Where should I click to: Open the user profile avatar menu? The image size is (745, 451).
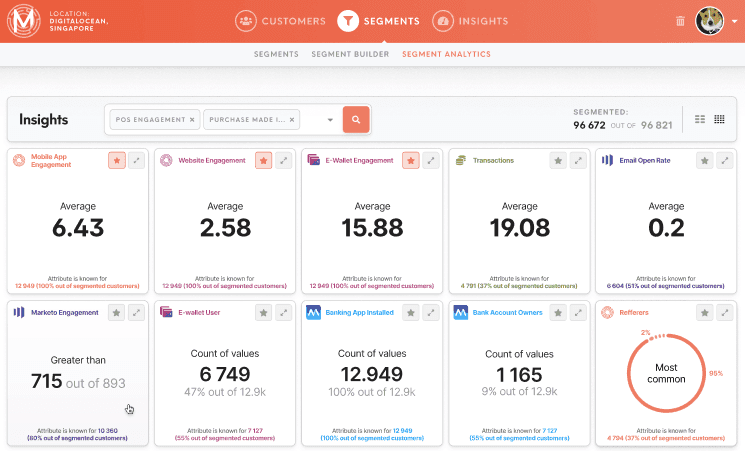coord(710,20)
